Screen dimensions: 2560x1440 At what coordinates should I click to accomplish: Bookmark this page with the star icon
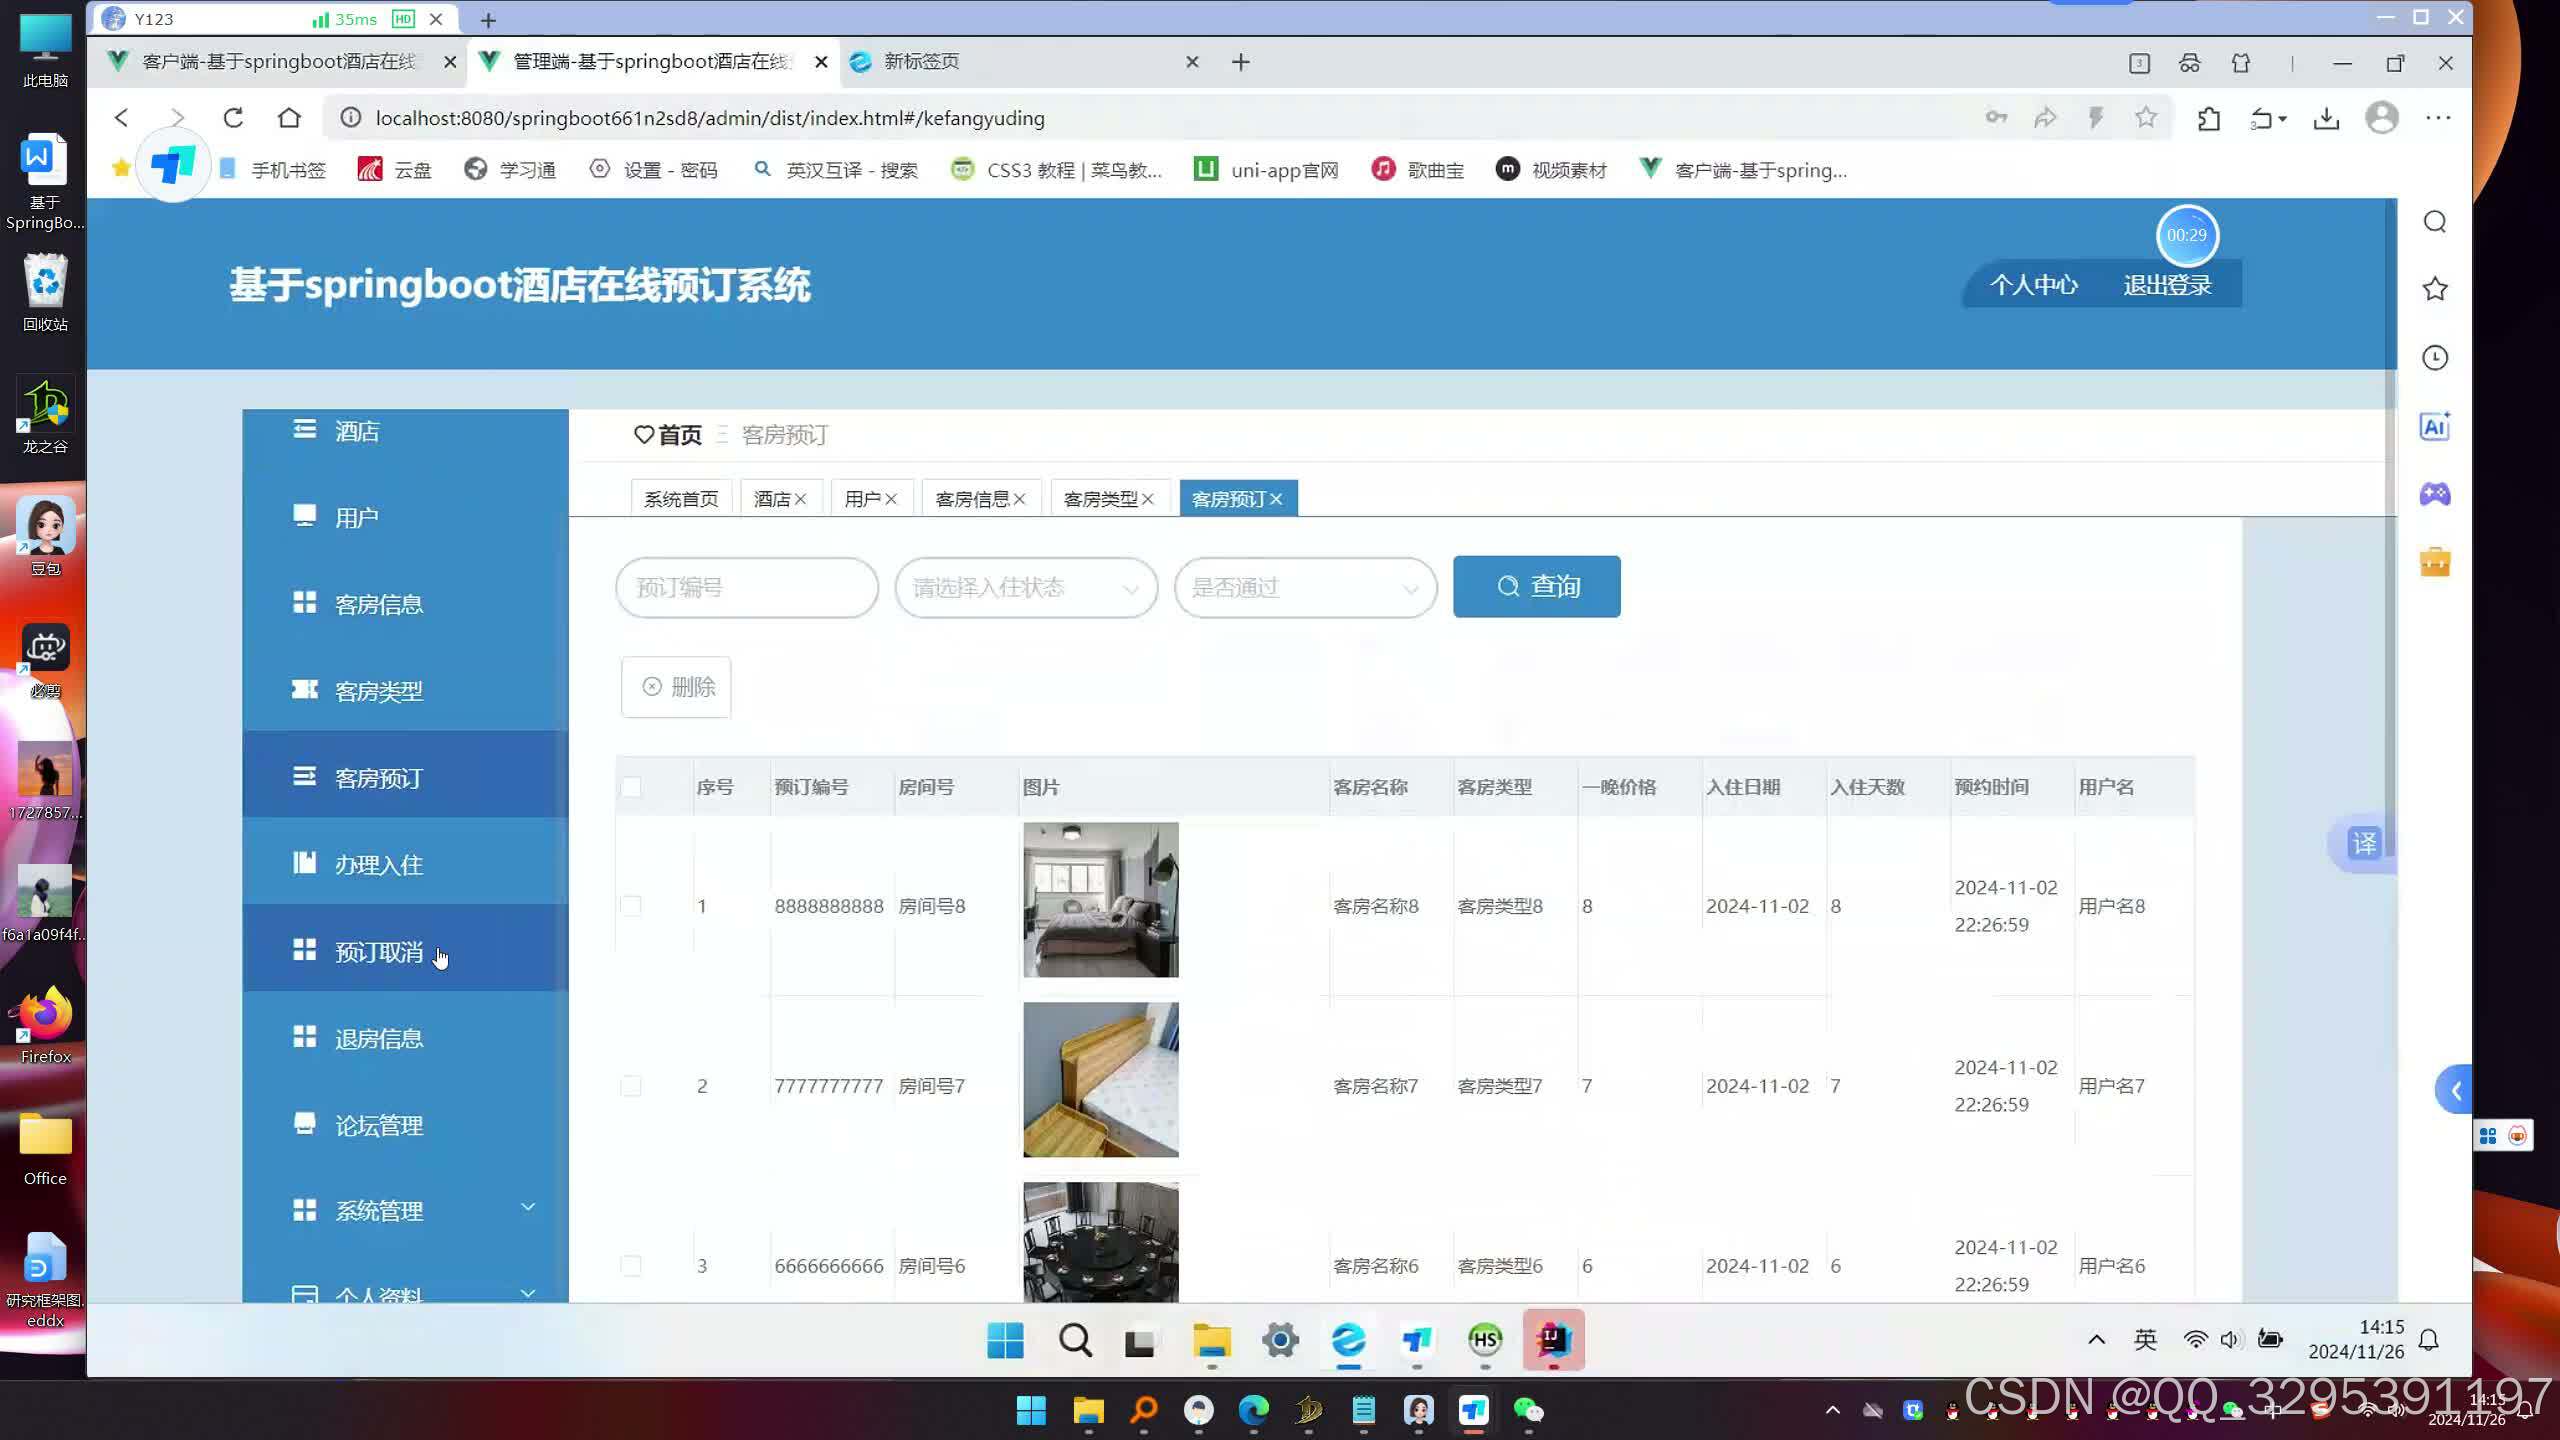tap(2145, 118)
